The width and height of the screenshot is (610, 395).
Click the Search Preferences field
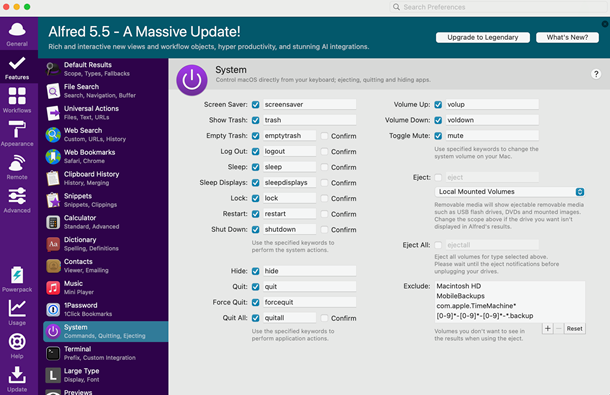tap(499, 7)
